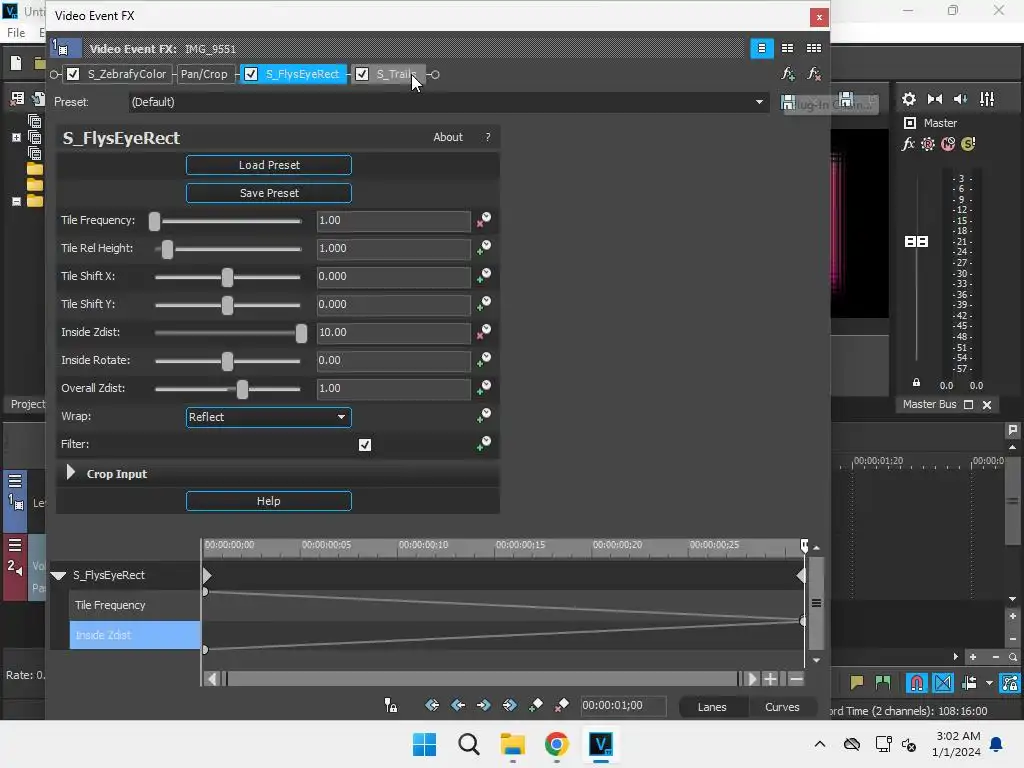Toggle Lock Envelopes to Events icon
The height and width of the screenshot is (768, 1024).
[x=1009, y=683]
